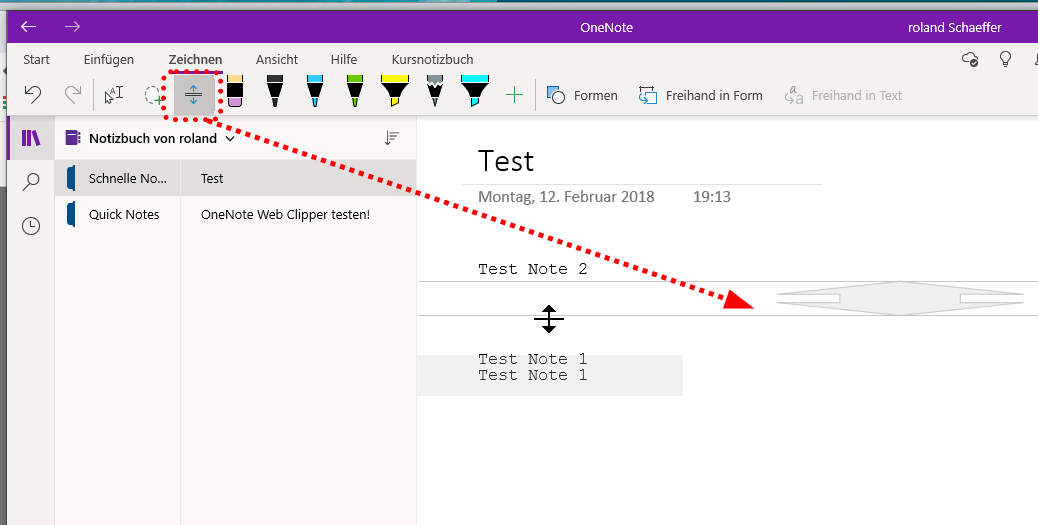The height and width of the screenshot is (525, 1038).
Task: Expand Notizbuch von roland dropdown
Action: click(x=230, y=139)
